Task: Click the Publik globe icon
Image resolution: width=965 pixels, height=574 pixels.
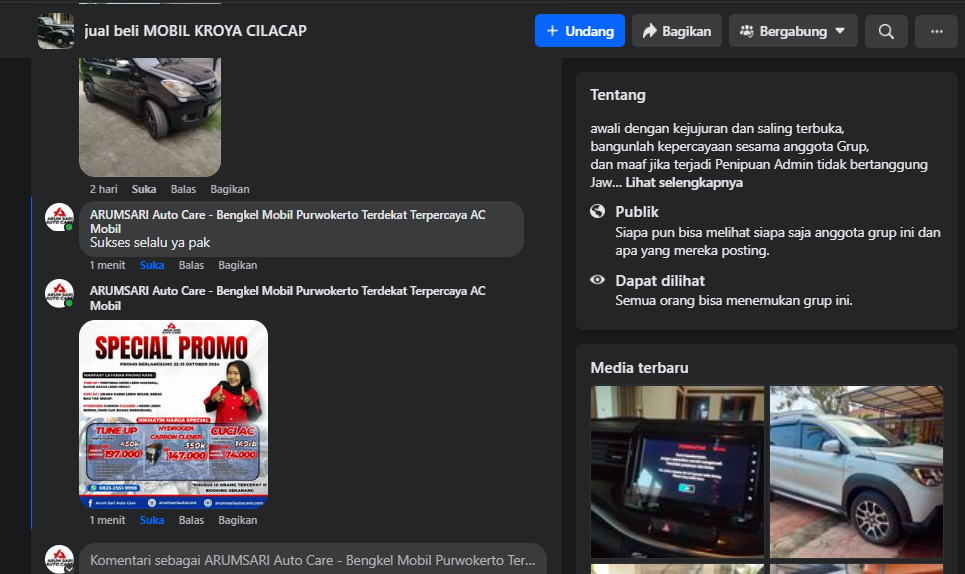Action: tap(598, 211)
